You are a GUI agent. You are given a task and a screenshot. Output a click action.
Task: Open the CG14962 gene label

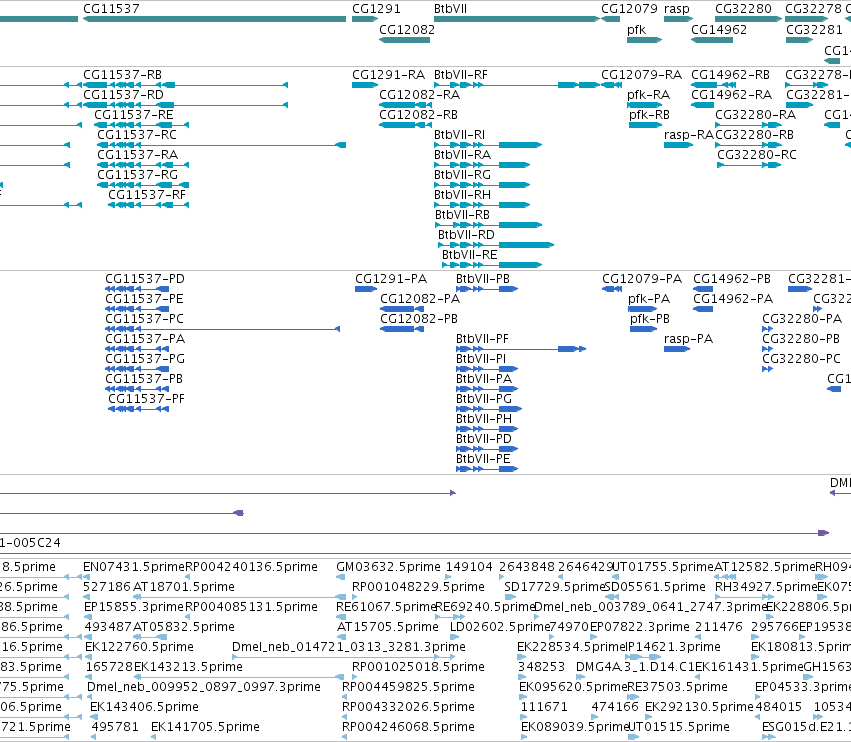719,30
